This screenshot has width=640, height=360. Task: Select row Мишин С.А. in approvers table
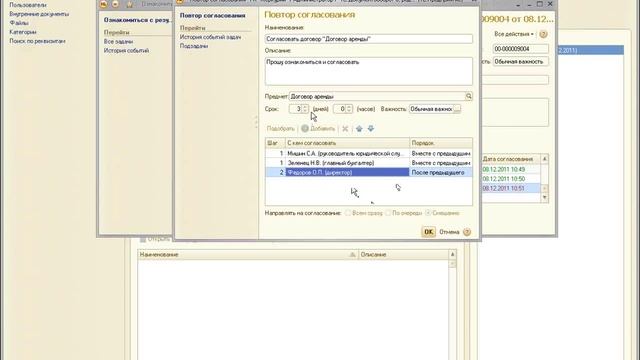[369, 153]
